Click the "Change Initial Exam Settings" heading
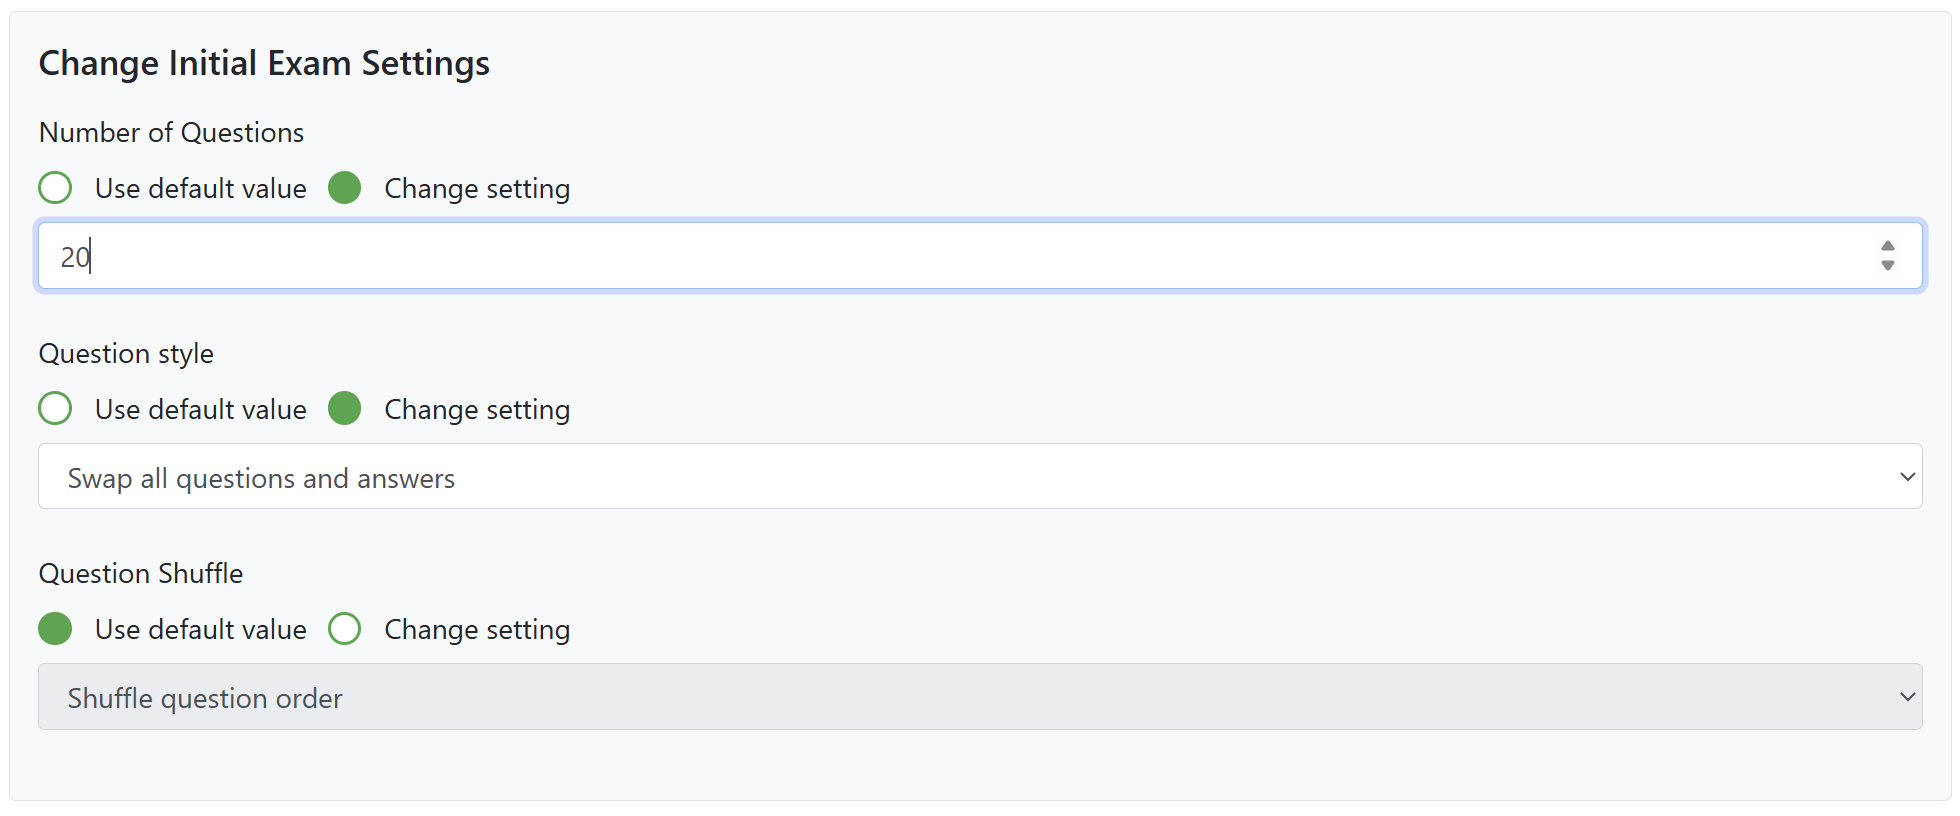 [x=264, y=63]
